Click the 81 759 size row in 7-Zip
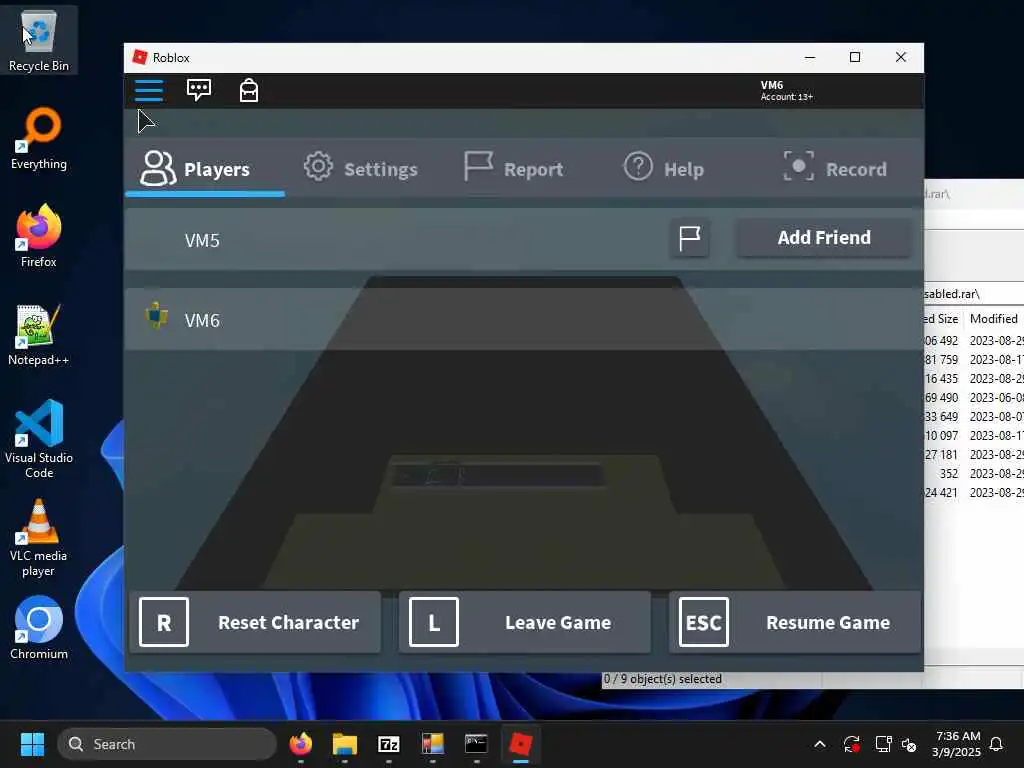 point(974,360)
